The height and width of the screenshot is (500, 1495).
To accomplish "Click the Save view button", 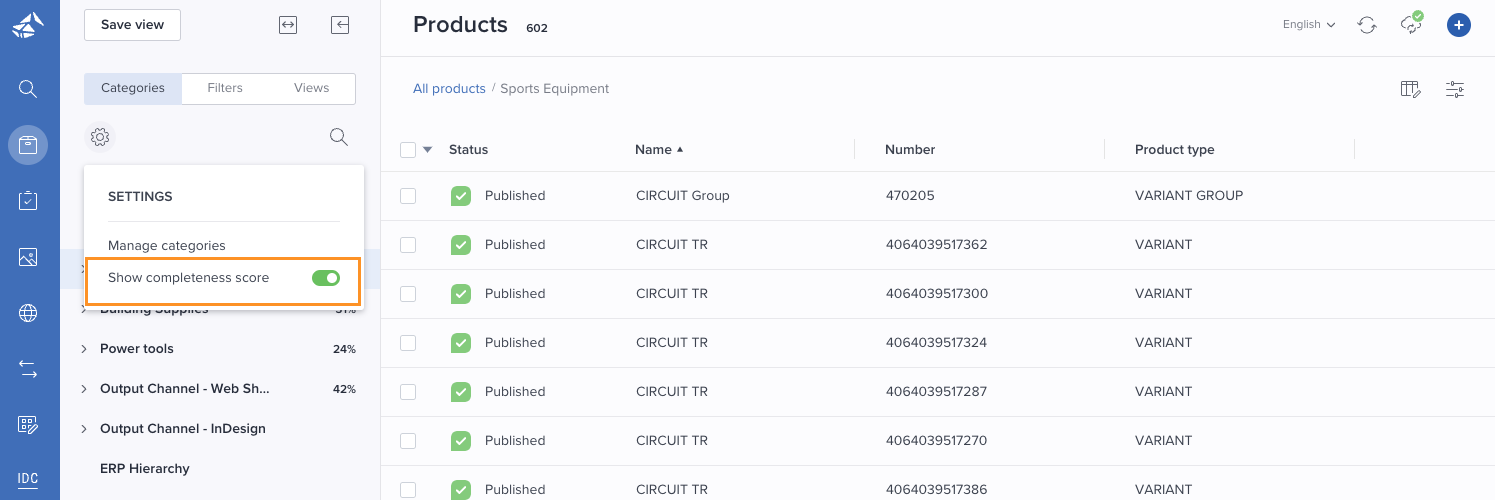I will pyautogui.click(x=132, y=25).
